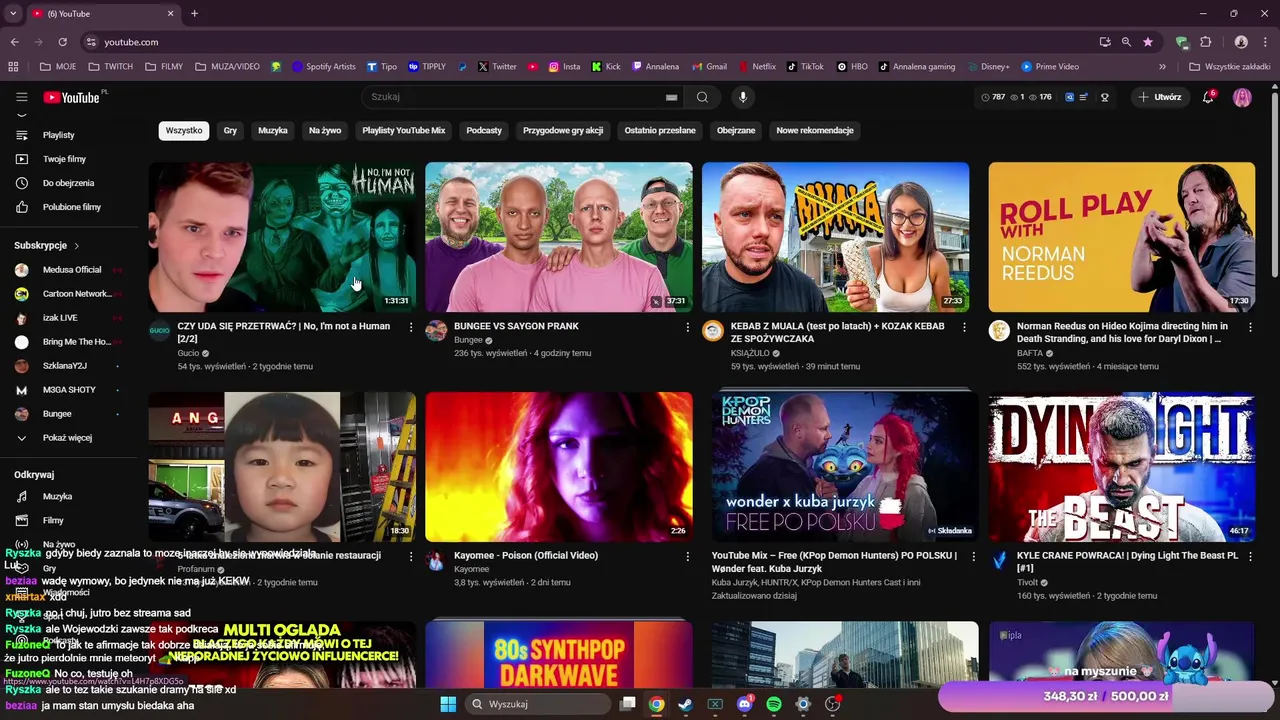Open the YouTube account avatar menu
This screenshot has width=1280, height=720.
tap(1242, 97)
